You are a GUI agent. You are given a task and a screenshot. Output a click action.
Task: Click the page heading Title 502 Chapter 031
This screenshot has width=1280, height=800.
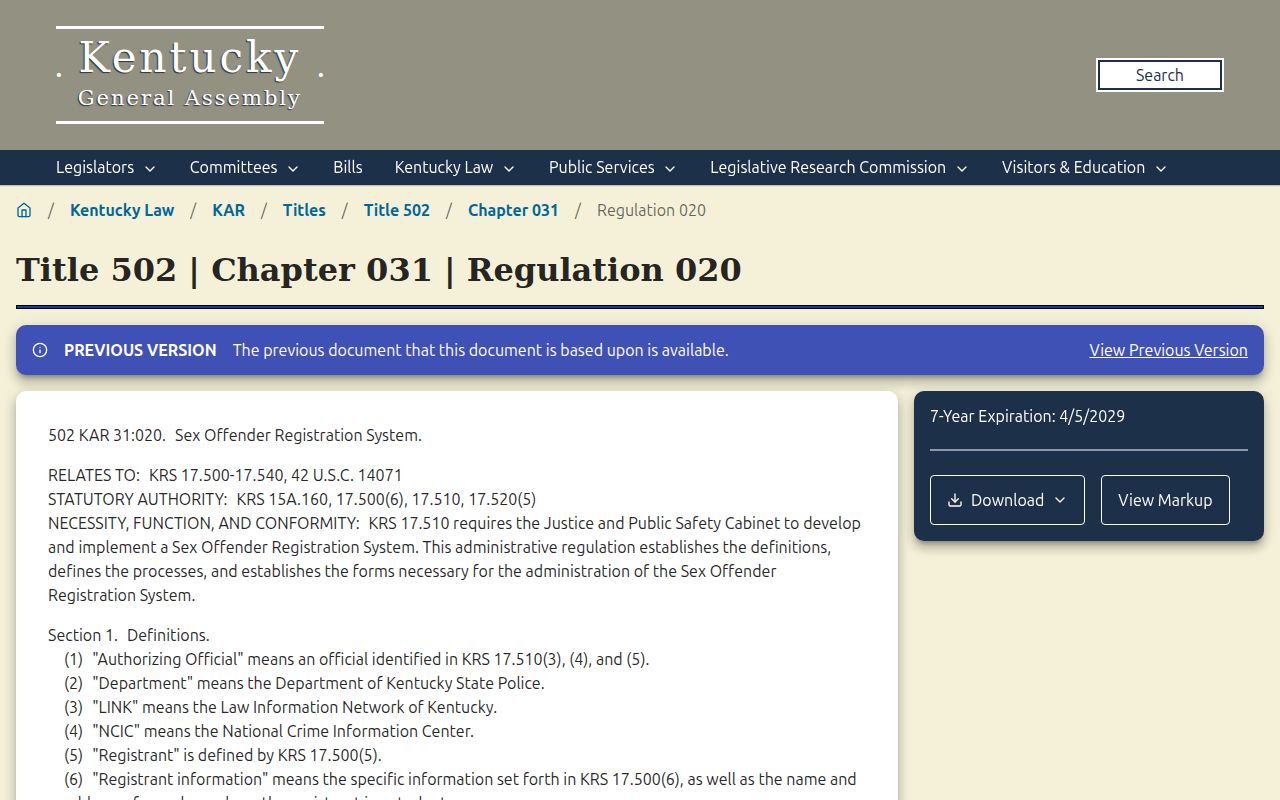379,270
